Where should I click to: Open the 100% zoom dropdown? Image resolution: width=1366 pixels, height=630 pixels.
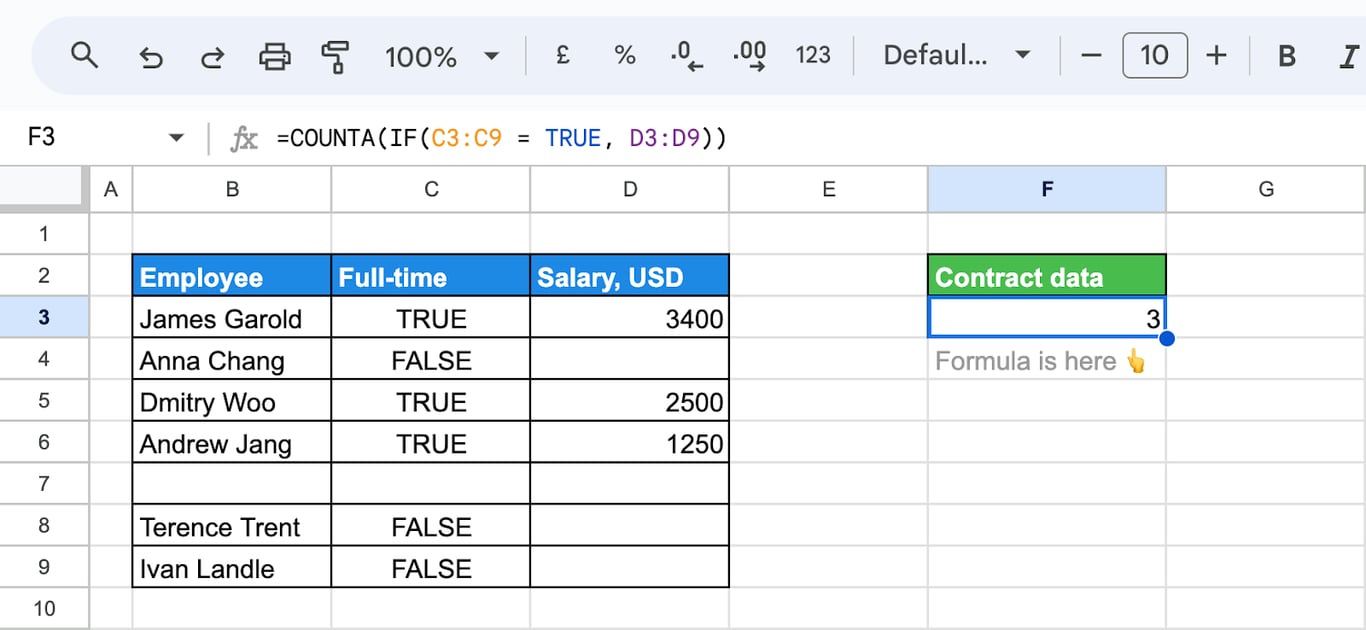(x=442, y=56)
